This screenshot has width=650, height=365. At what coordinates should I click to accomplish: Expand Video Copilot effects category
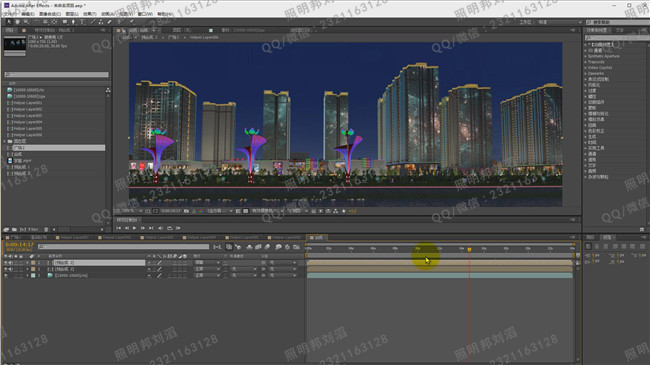coord(586,68)
